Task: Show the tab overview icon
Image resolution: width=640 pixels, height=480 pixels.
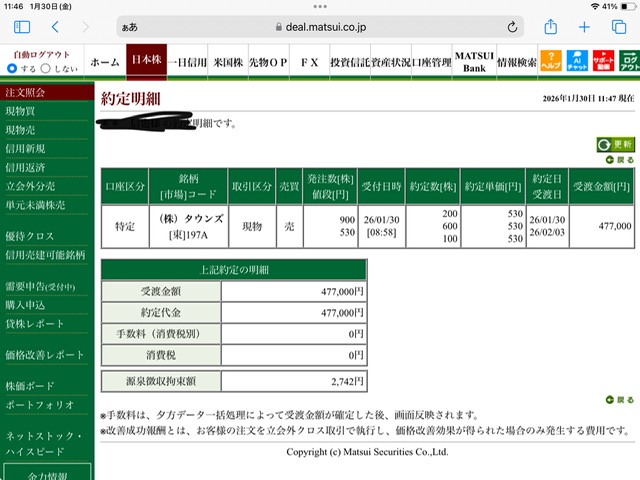Action: pos(619,27)
